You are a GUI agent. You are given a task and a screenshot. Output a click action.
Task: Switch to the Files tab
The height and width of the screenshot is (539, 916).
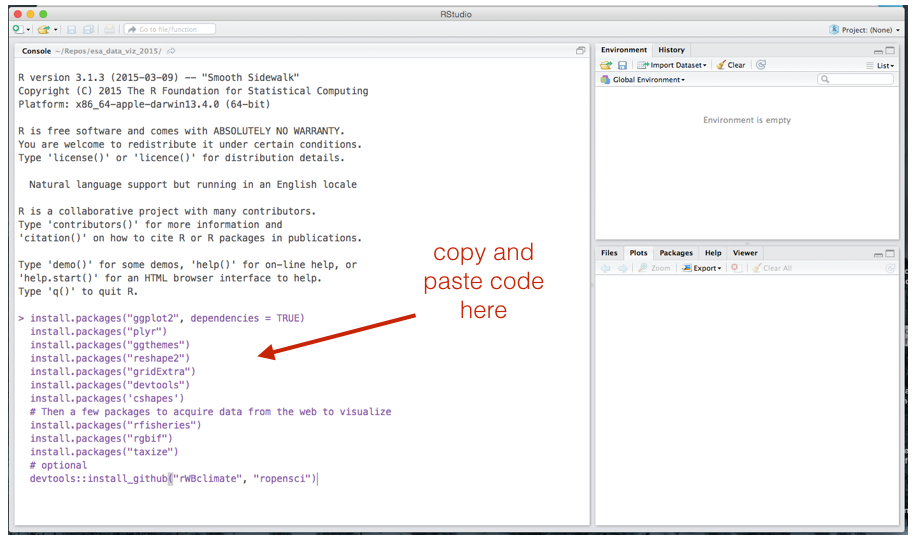click(x=609, y=253)
